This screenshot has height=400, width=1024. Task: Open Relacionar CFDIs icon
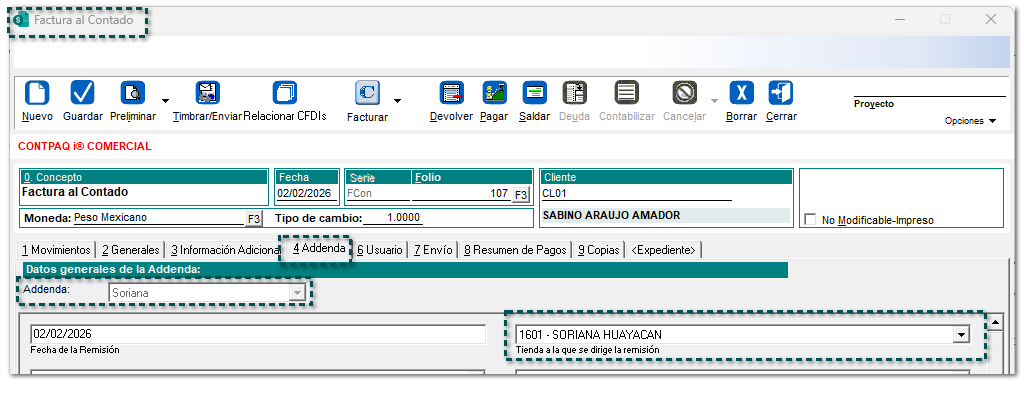click(x=285, y=93)
